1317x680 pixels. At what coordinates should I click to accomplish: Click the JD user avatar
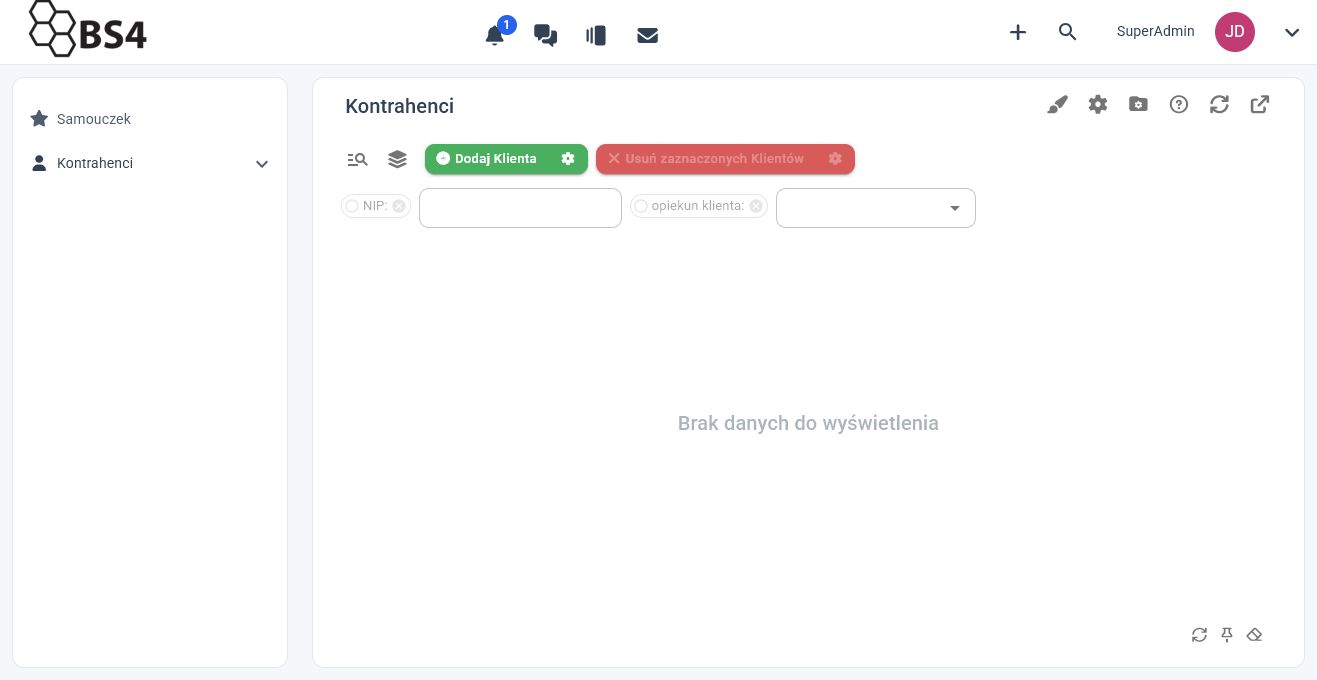coord(1235,32)
